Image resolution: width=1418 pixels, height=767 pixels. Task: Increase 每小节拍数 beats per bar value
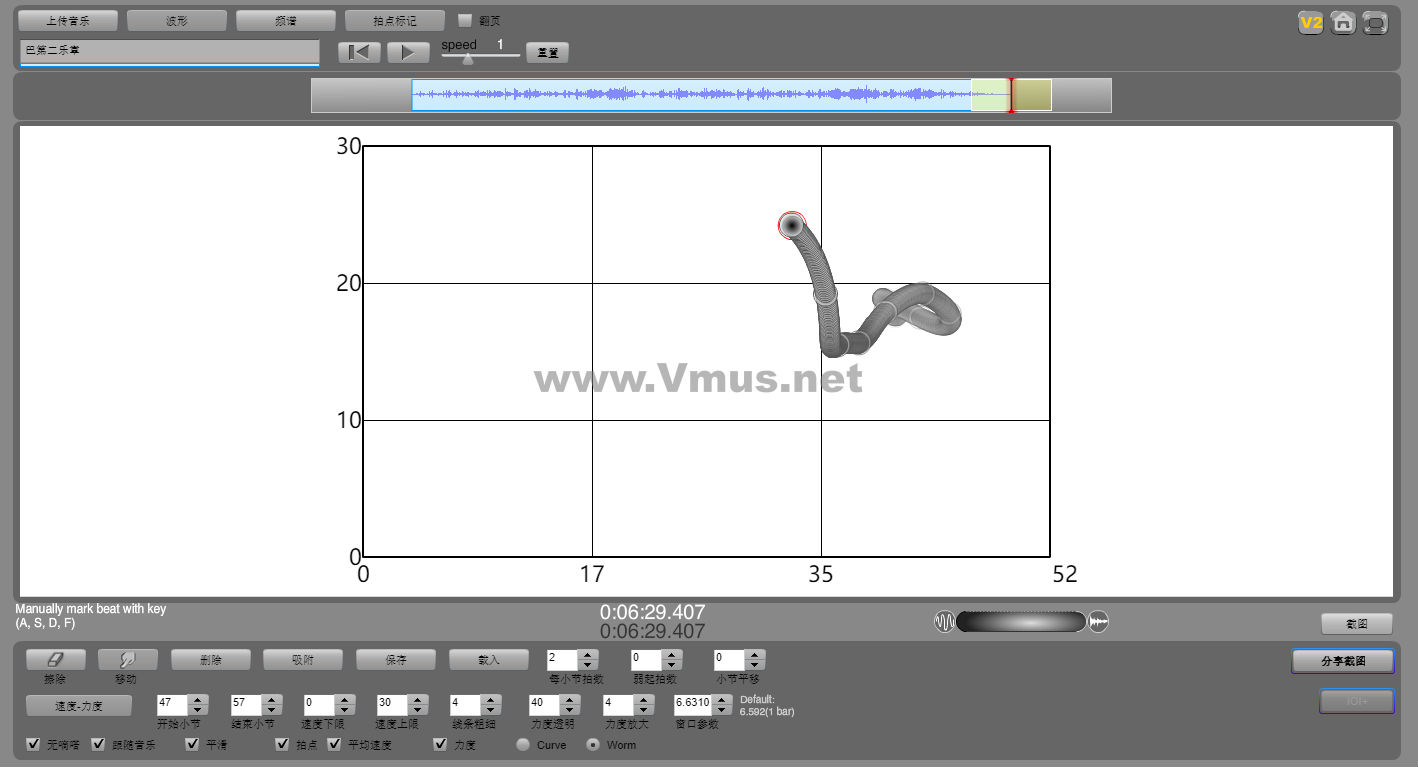tap(588, 655)
